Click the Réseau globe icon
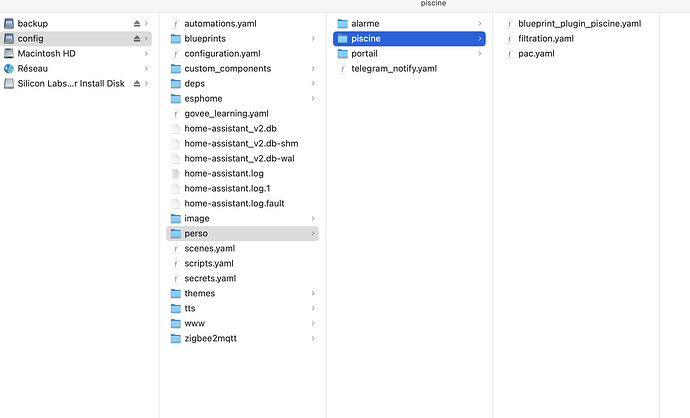 click(x=9, y=69)
